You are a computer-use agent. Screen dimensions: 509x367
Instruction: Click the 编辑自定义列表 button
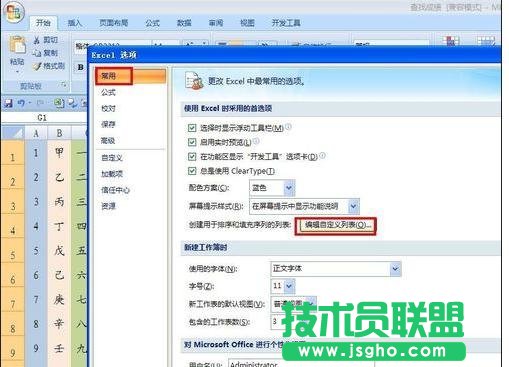[336, 226]
